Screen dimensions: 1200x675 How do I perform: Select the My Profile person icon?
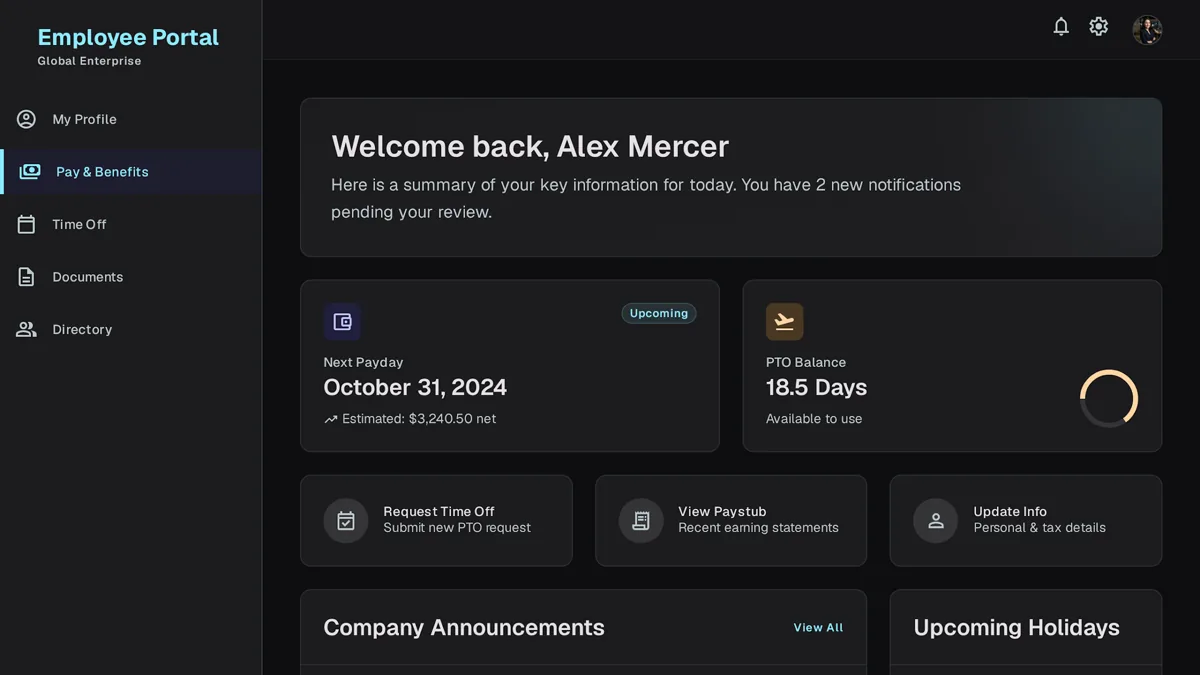click(27, 119)
